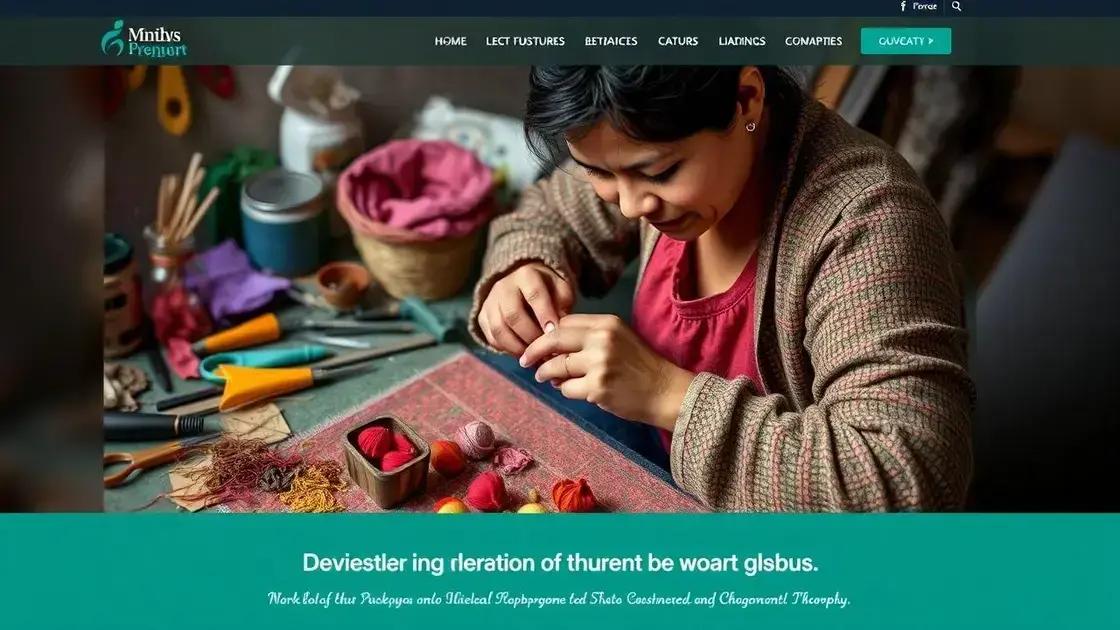Image resolution: width=1120 pixels, height=630 pixels.
Task: Click the arrow inside the GUVCATY button
Action: point(931,41)
